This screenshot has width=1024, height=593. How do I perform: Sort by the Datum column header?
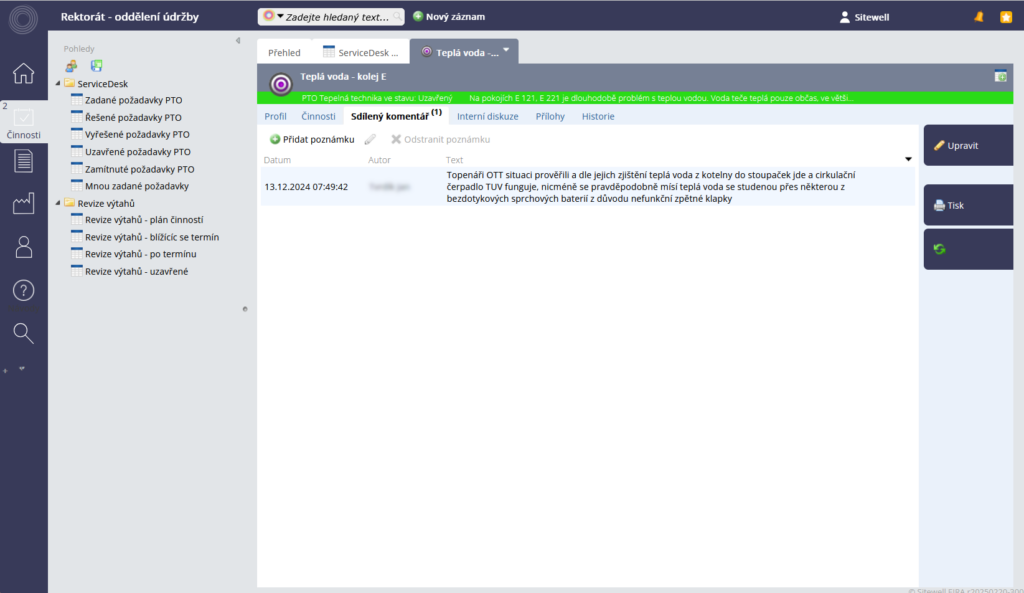[278, 160]
